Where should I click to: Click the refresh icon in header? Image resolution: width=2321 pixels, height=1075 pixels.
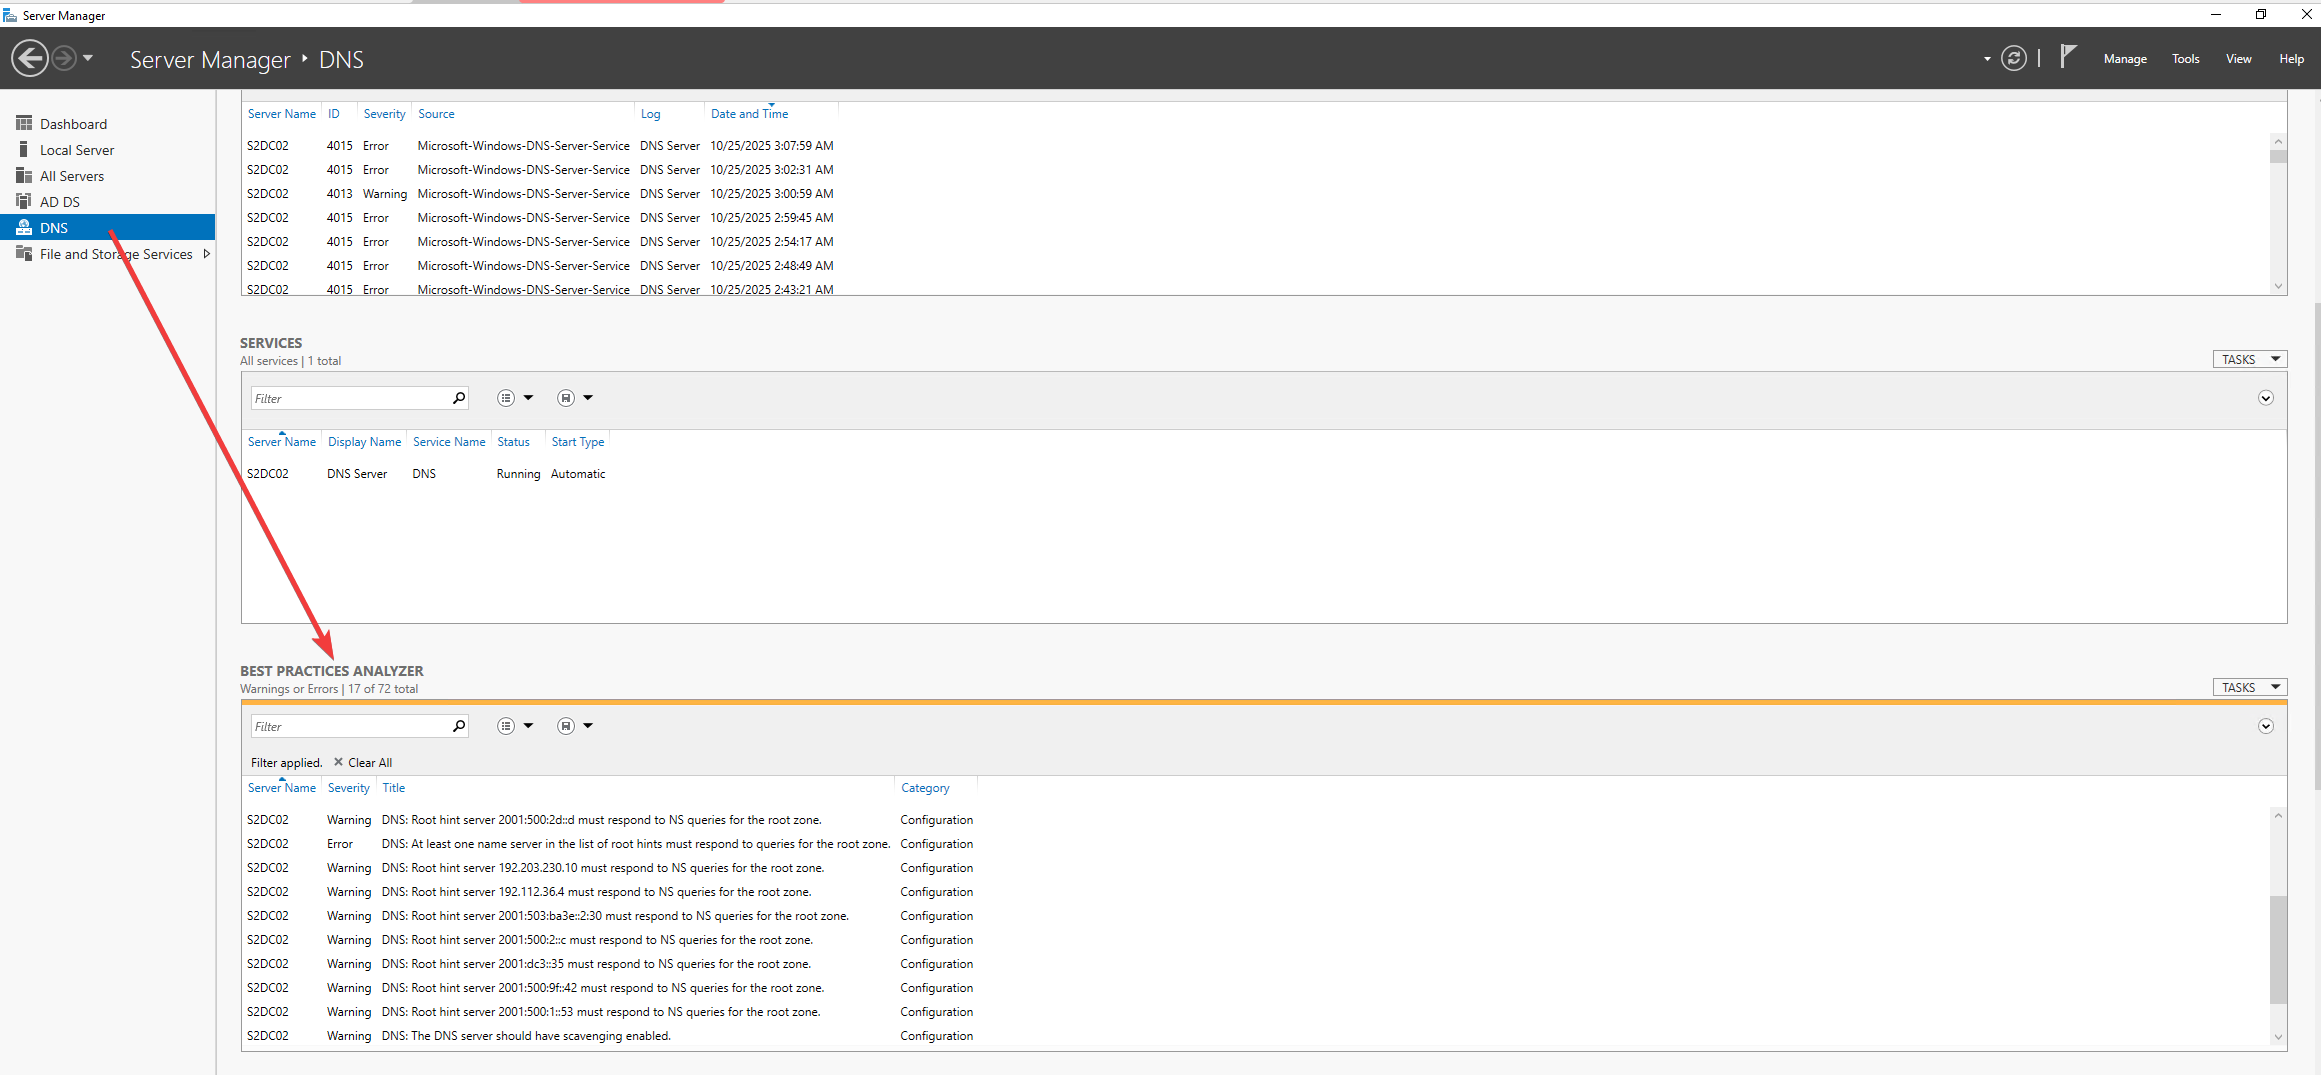click(x=2013, y=59)
